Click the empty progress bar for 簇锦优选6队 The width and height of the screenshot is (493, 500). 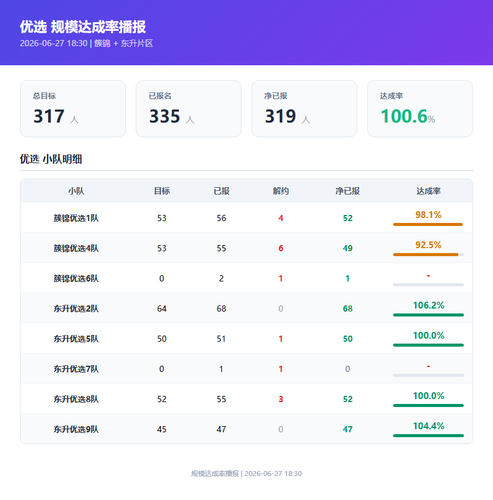coord(428,285)
